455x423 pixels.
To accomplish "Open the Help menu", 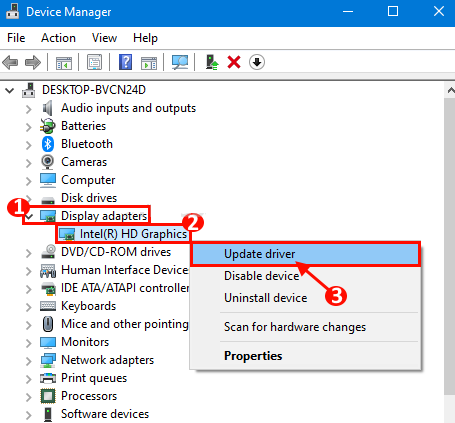I will click(x=145, y=38).
